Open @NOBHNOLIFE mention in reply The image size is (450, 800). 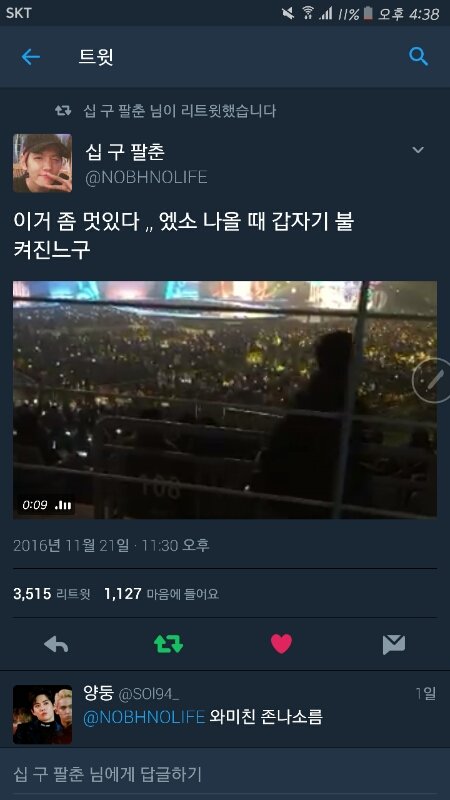click(x=144, y=717)
